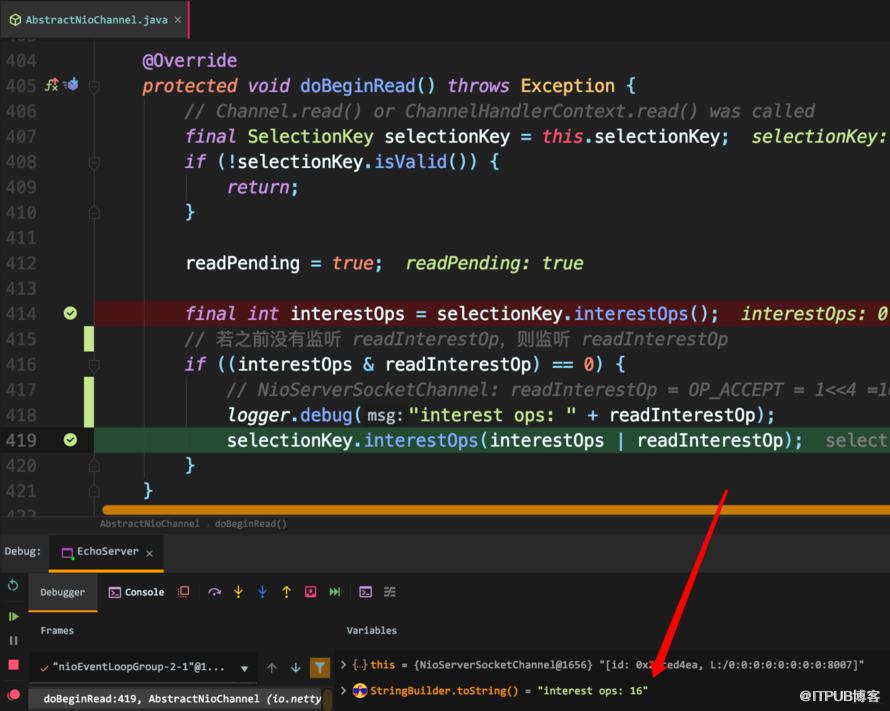The height and width of the screenshot is (711, 890).
Task: Click the doBeginRead method name
Action: click(x=358, y=86)
